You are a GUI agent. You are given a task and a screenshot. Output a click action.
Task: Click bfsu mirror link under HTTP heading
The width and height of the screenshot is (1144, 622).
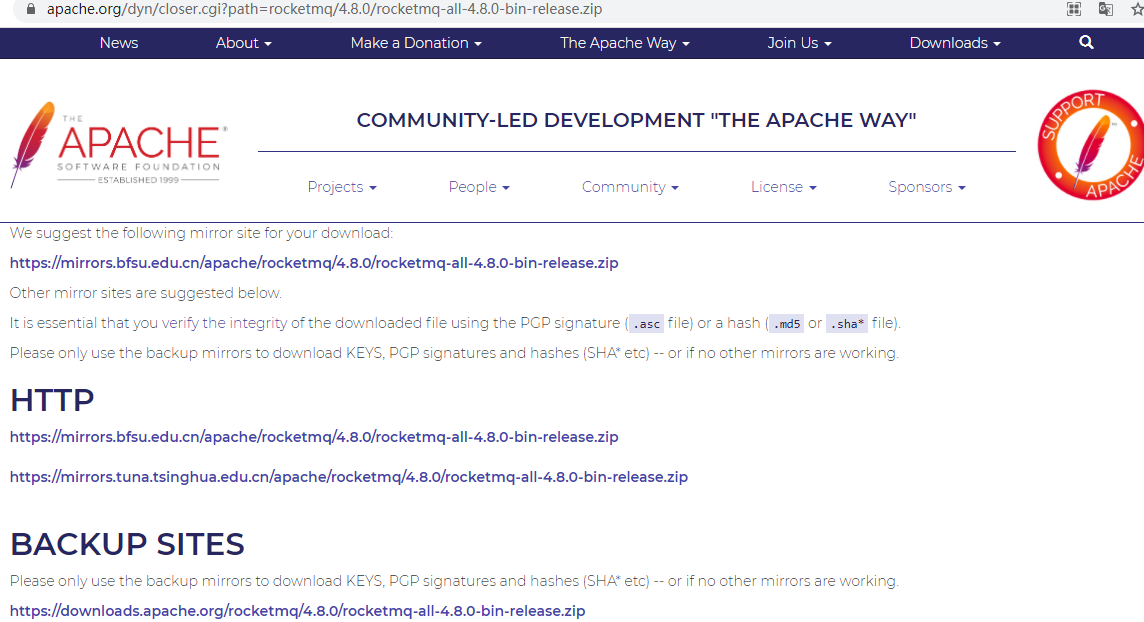[314, 437]
